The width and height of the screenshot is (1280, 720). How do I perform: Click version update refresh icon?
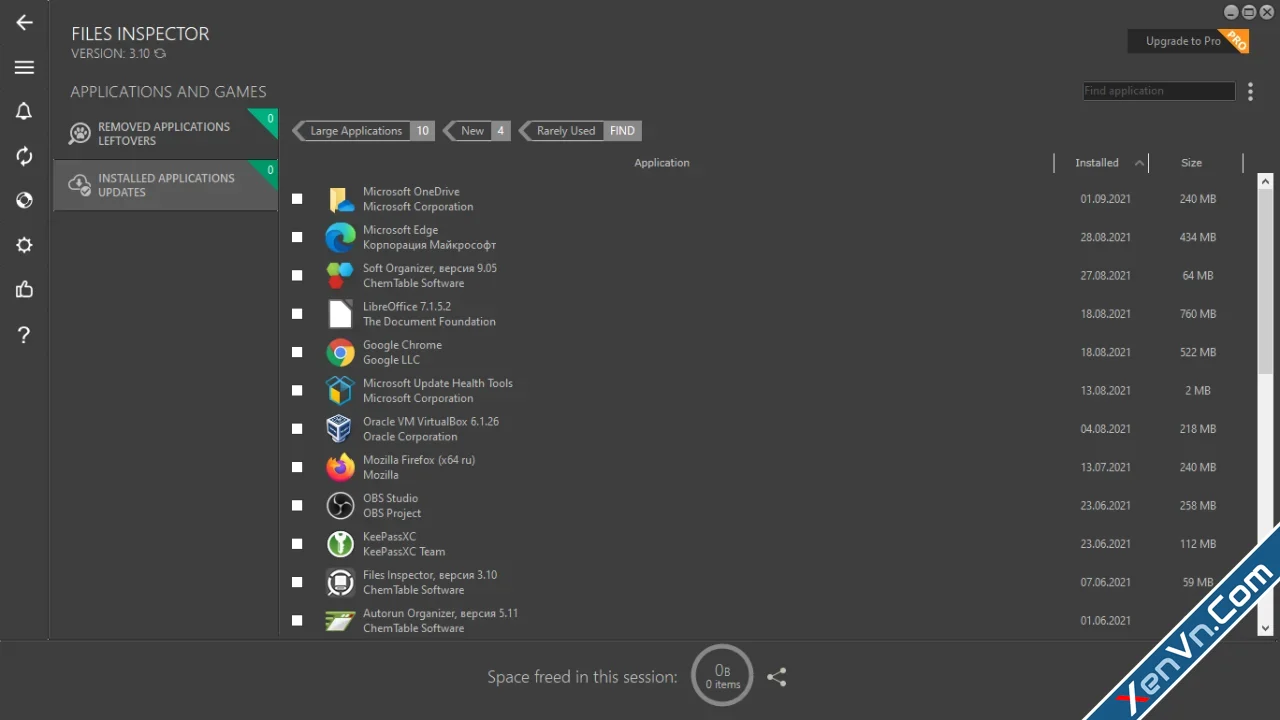tap(160, 54)
